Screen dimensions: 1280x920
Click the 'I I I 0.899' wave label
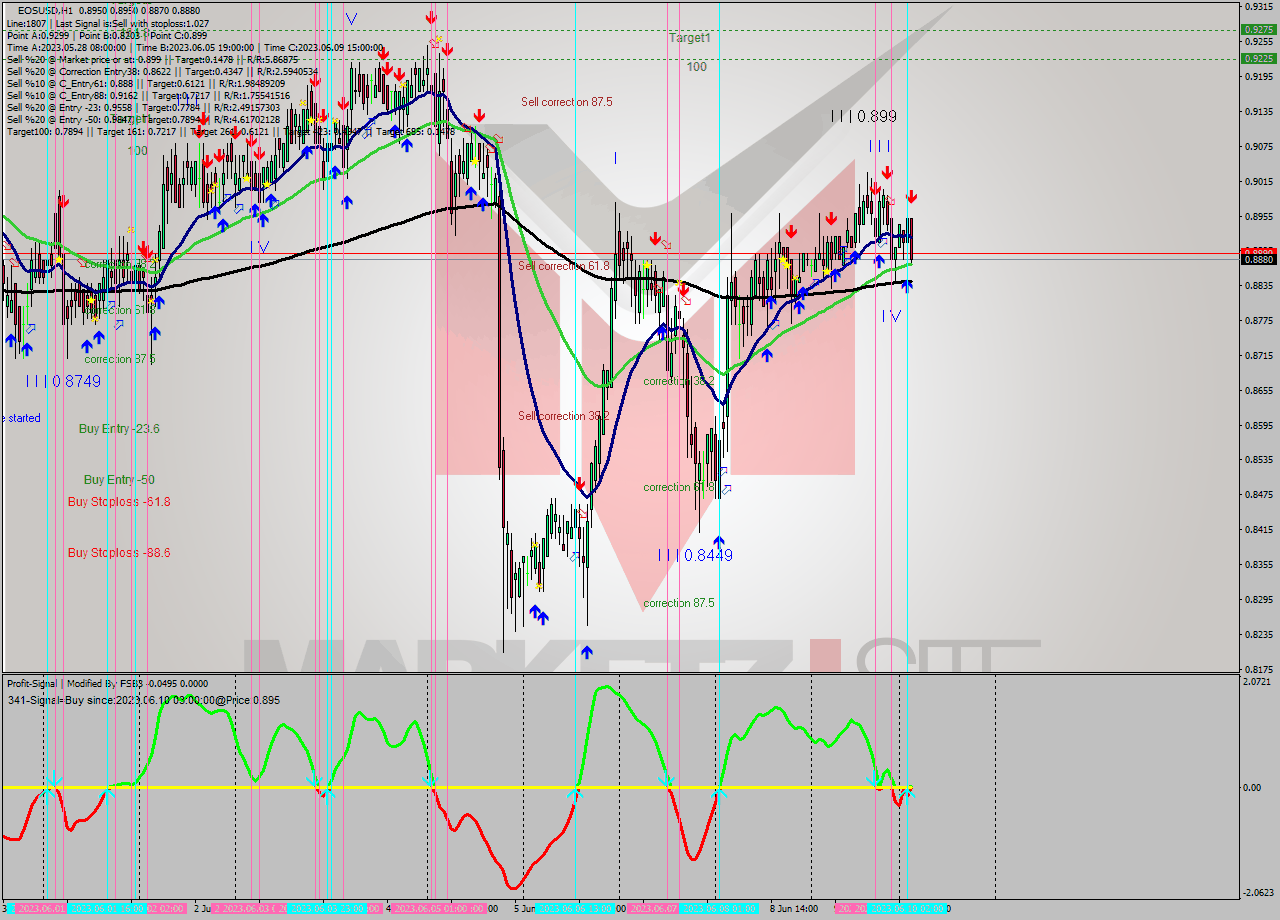(x=864, y=116)
